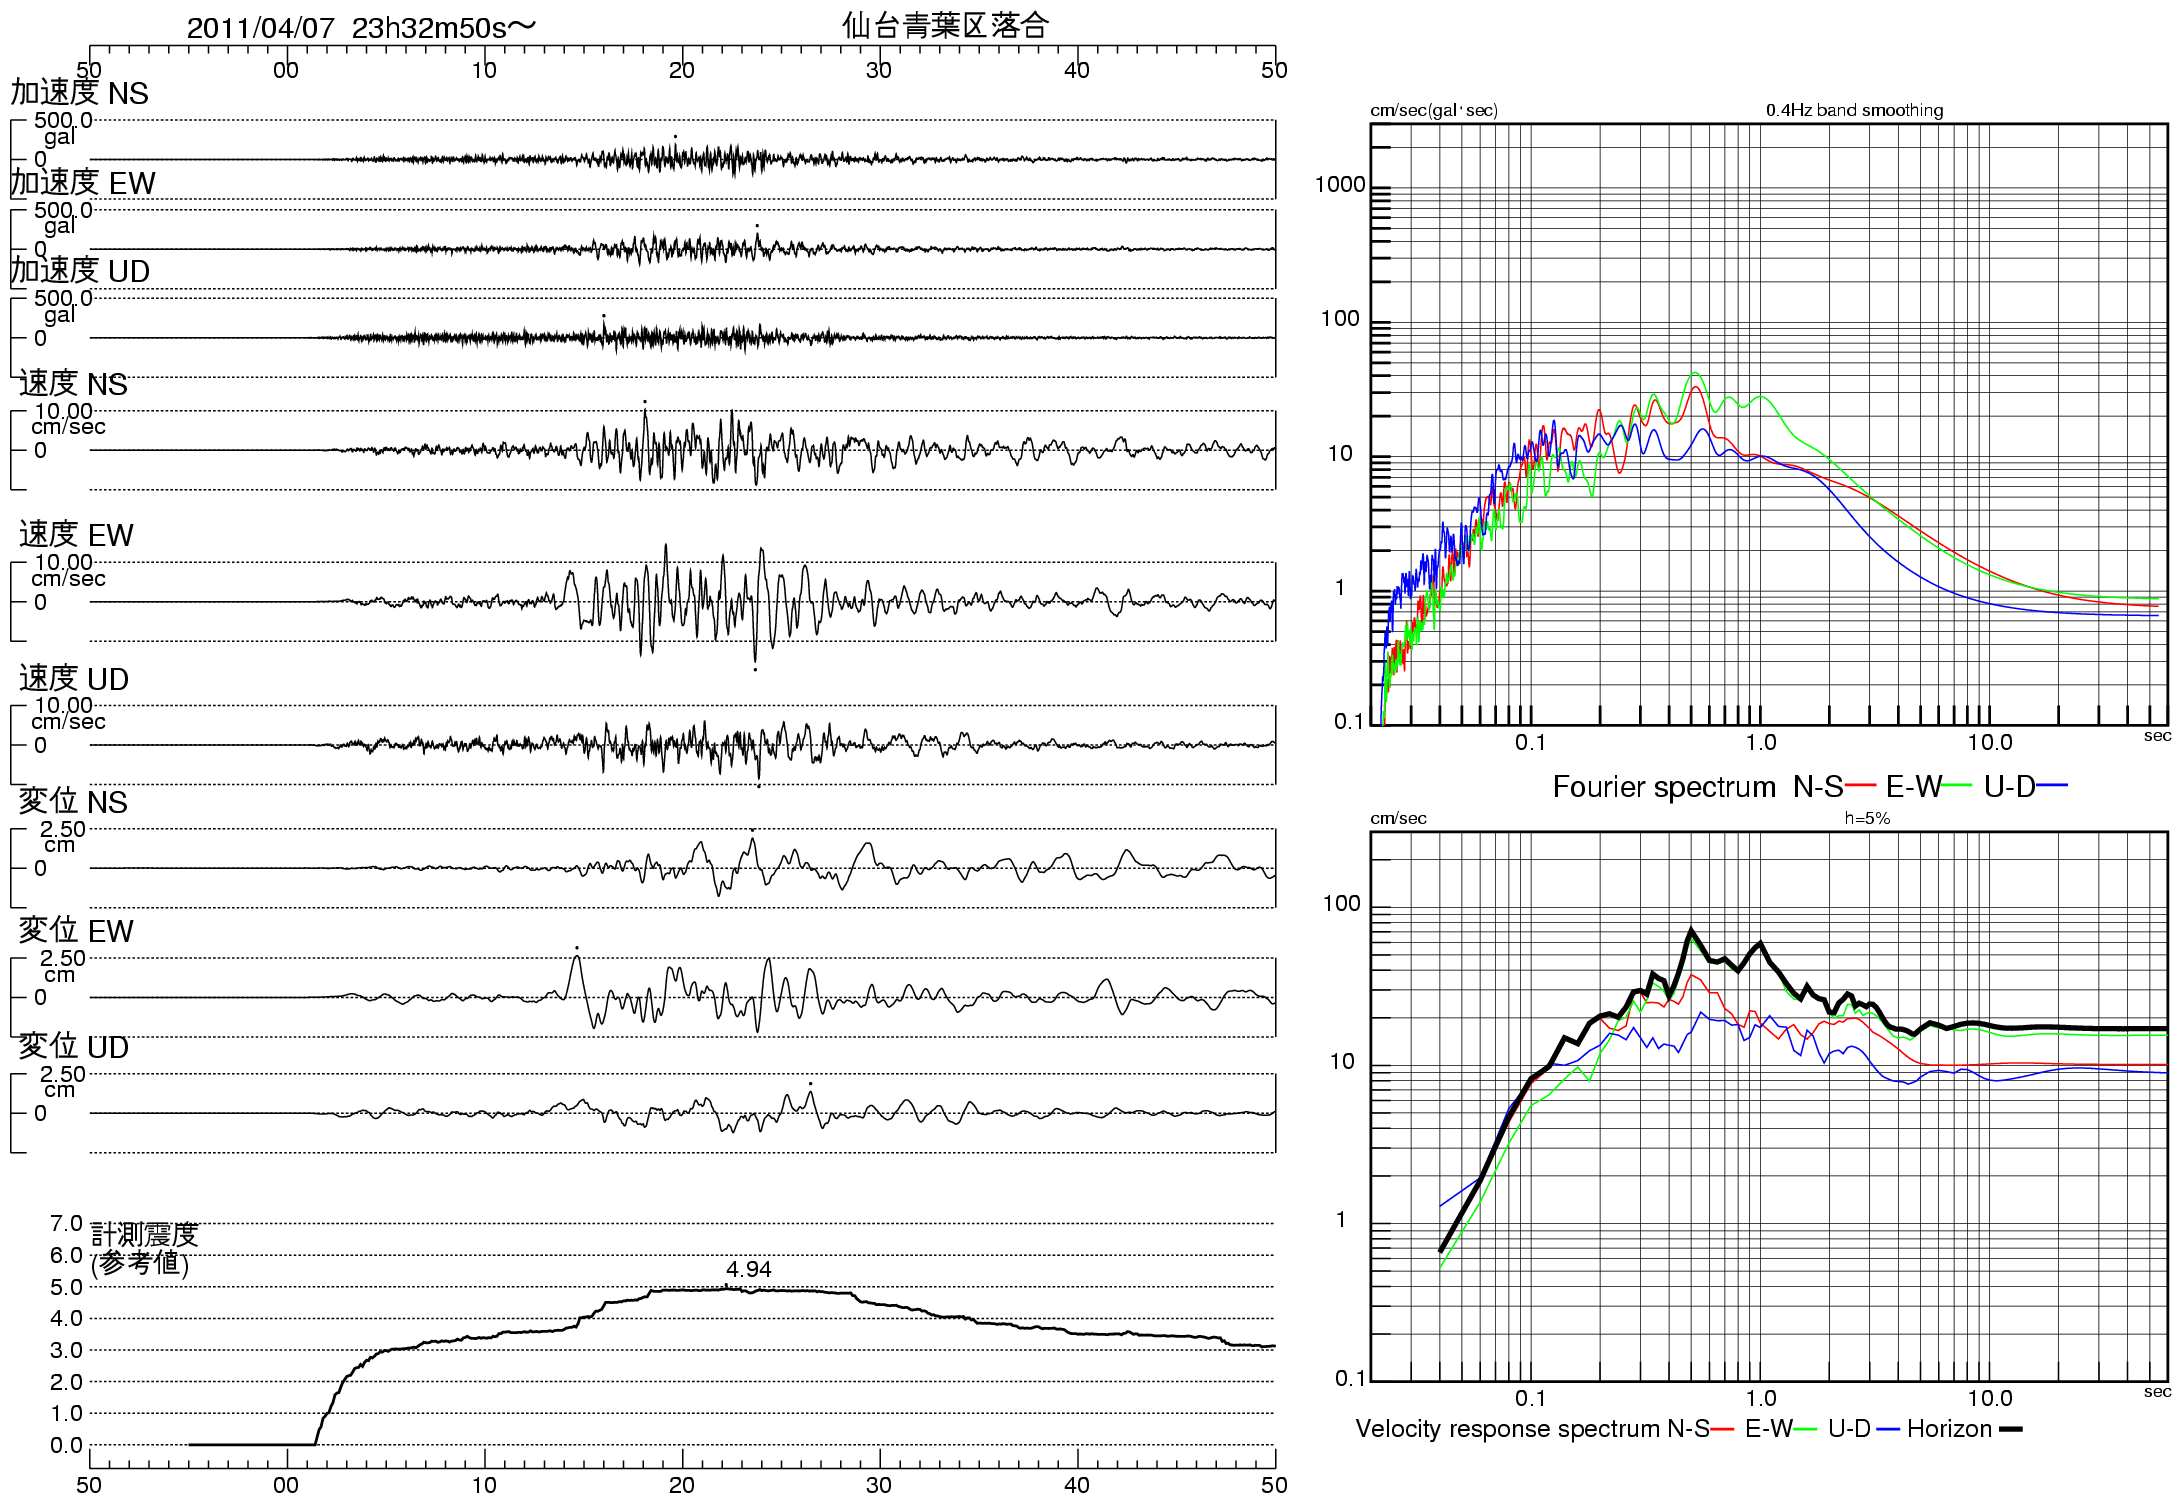Image resolution: width=2182 pixels, height=1503 pixels.
Task: Click the 1000 tick on the Fourier axis
Action: pos(1340,184)
